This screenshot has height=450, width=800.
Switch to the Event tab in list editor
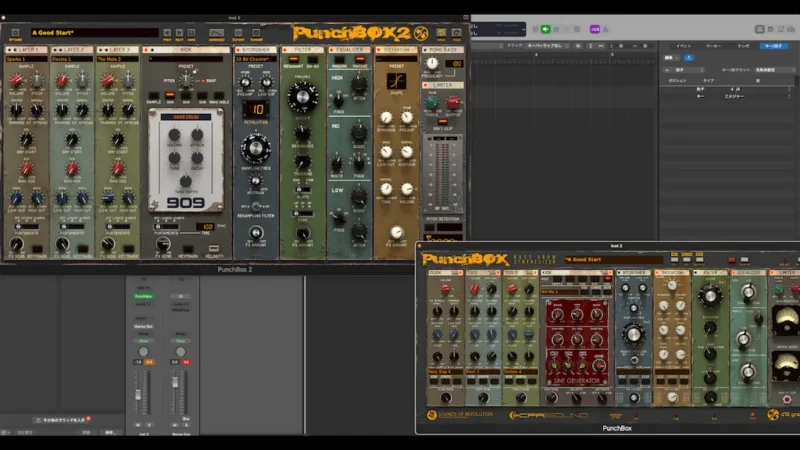click(683, 46)
